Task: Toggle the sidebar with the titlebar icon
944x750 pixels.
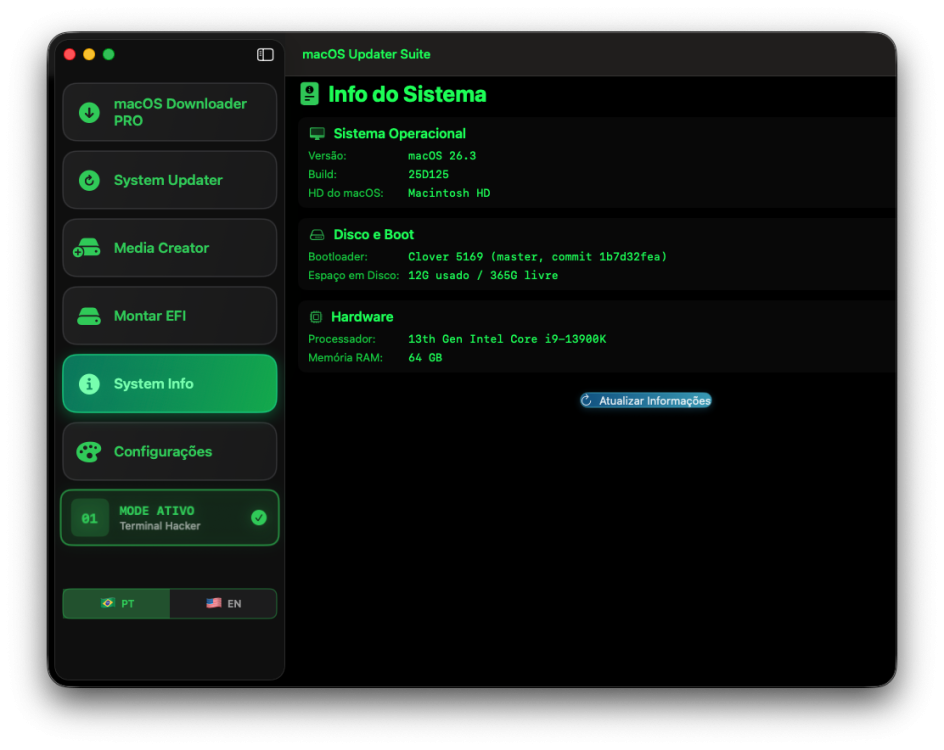Action: pos(265,55)
